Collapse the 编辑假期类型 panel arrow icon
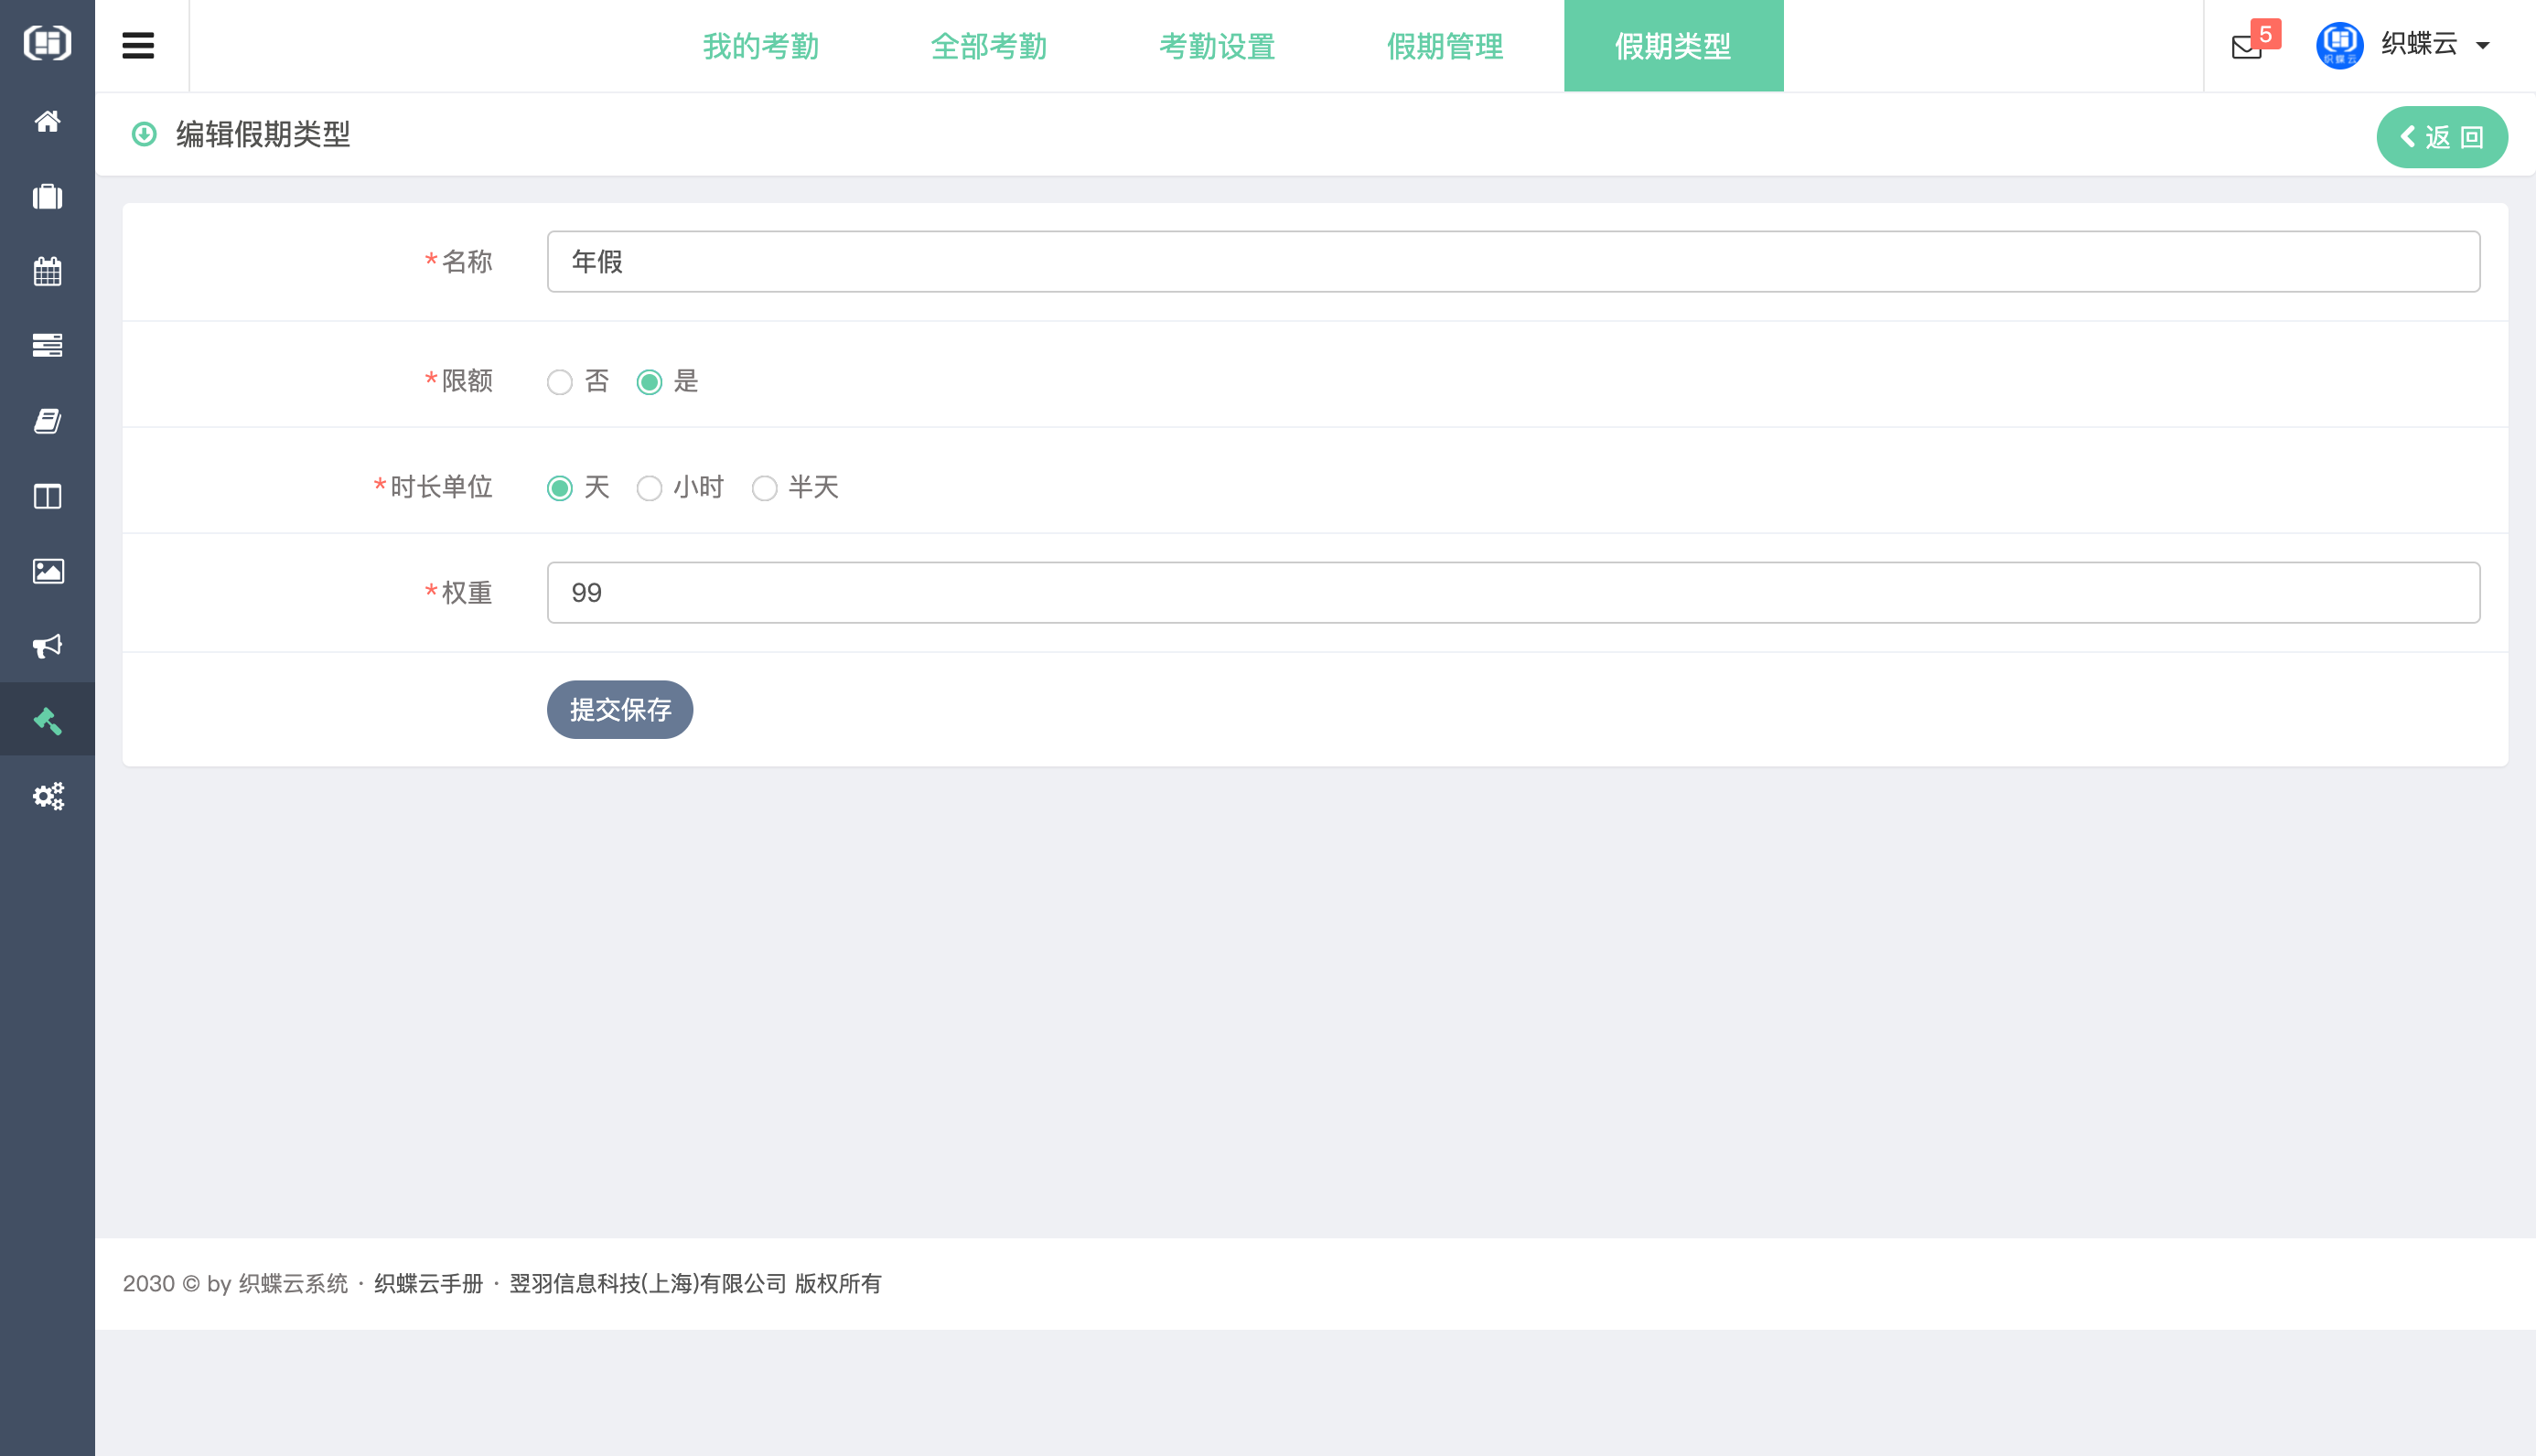Image resolution: width=2536 pixels, height=1456 pixels. coord(144,134)
